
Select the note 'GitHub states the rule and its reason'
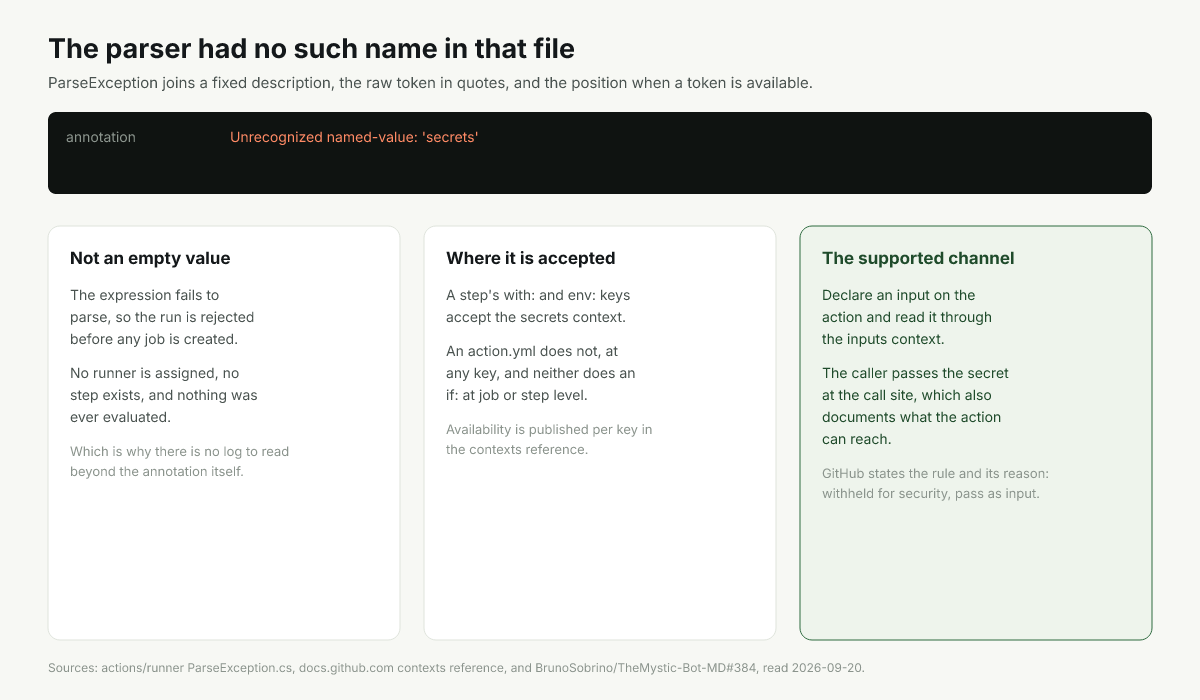935,483
